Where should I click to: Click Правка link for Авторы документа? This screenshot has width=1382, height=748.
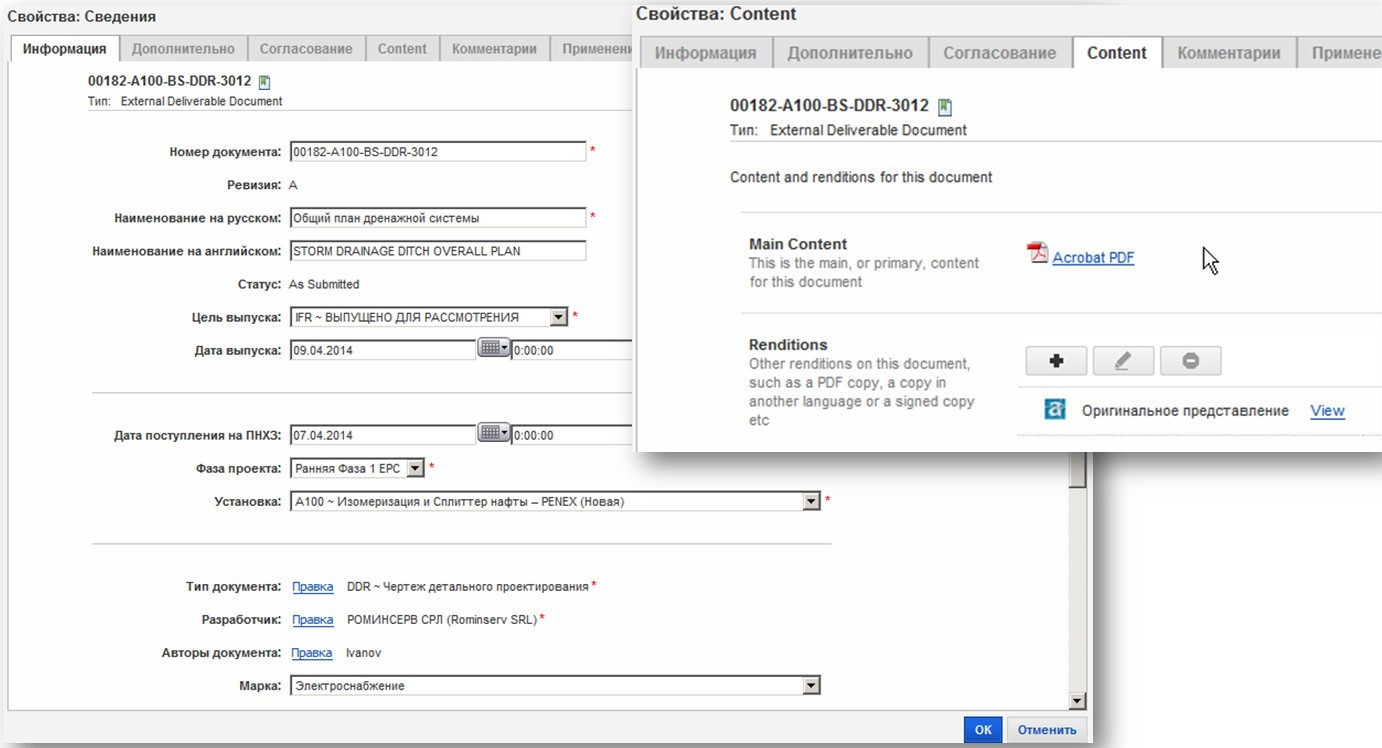[312, 653]
